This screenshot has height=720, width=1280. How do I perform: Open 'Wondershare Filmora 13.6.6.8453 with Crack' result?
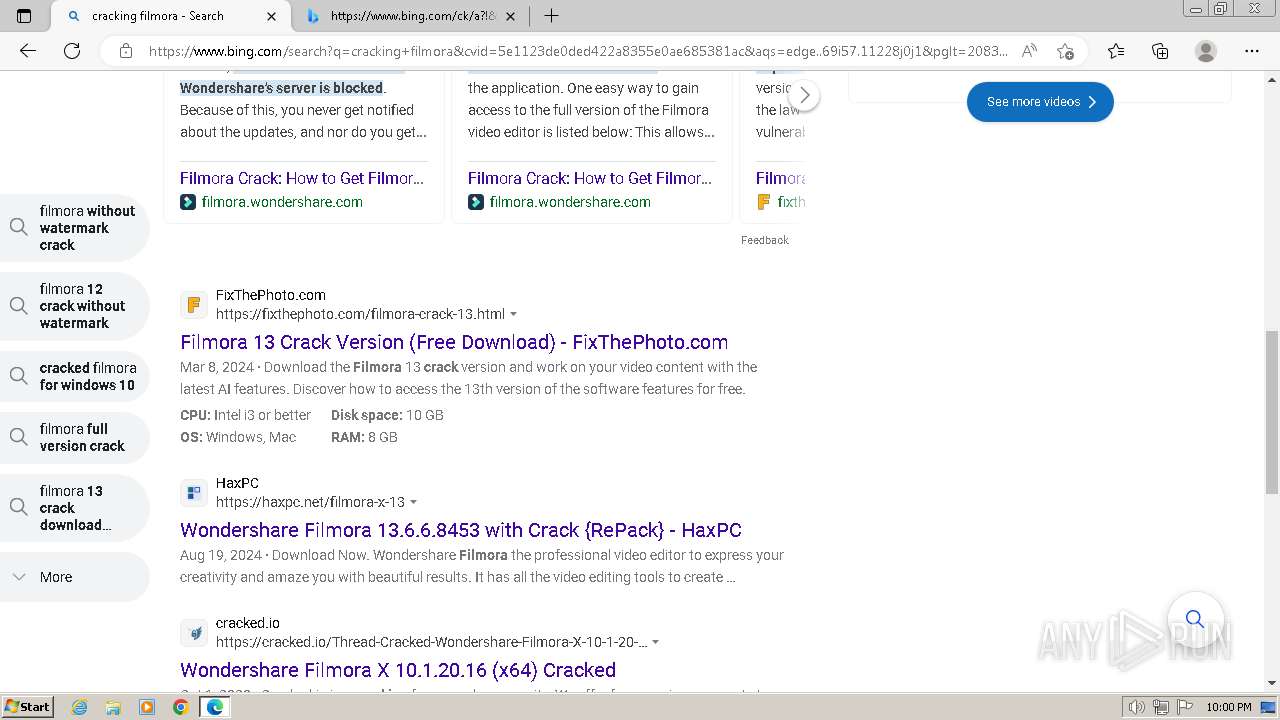point(461,530)
